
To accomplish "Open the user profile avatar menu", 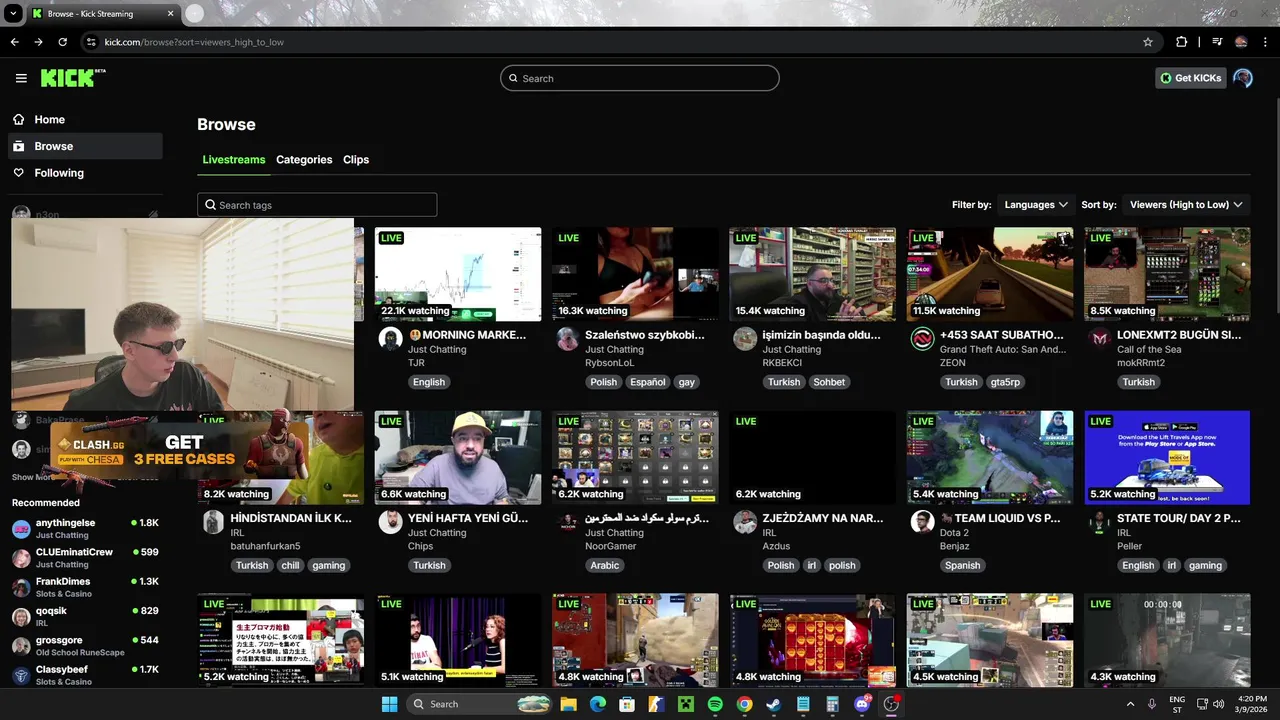I will [x=1243, y=78].
